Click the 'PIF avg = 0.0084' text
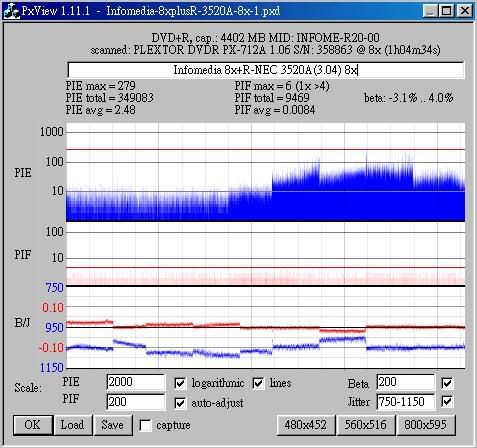The width and height of the screenshot is (477, 448). coord(275,110)
